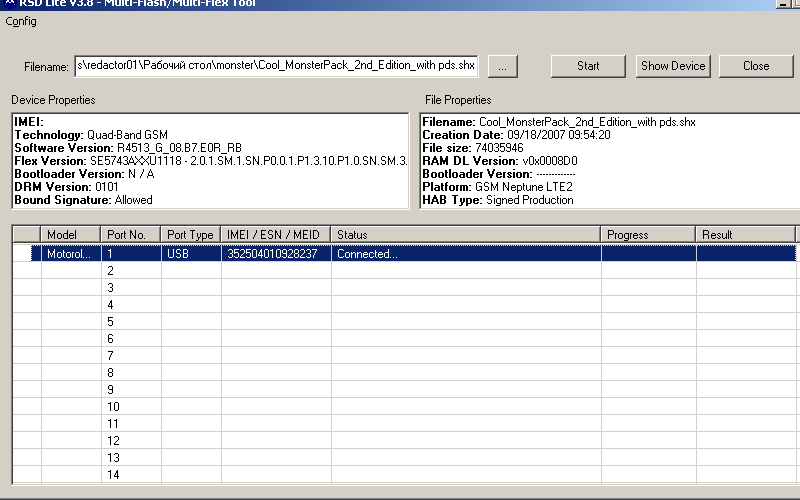Click the Model column header
Screen dimensions: 800x500
point(70,235)
